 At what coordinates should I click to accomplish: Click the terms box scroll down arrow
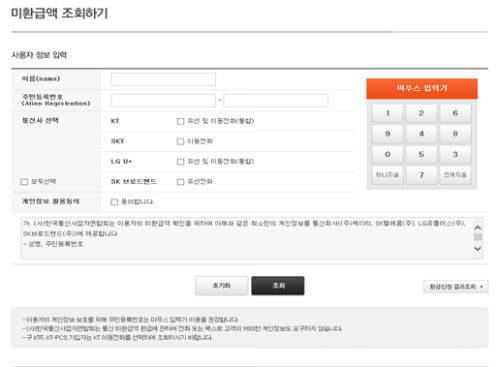[478, 249]
